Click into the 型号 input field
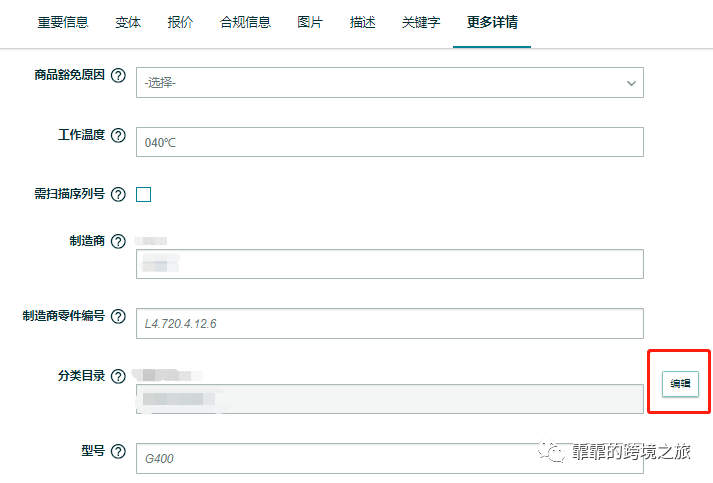 389,458
